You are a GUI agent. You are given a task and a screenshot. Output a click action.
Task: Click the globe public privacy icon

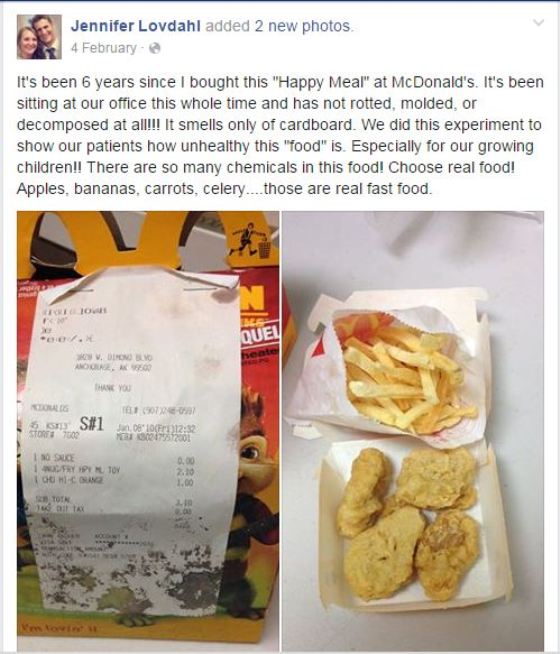pyautogui.click(x=155, y=48)
